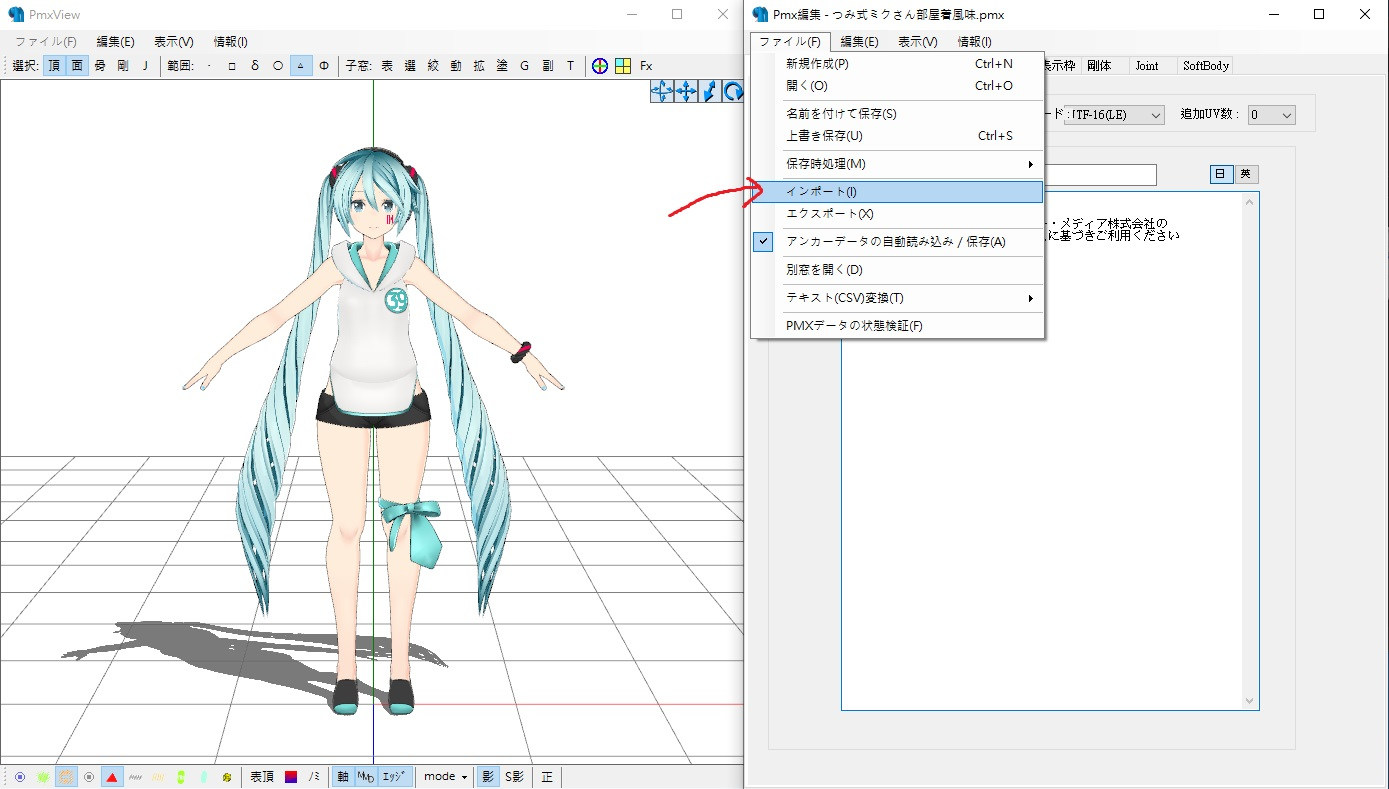Toggle the red triangle display icon

(112, 776)
